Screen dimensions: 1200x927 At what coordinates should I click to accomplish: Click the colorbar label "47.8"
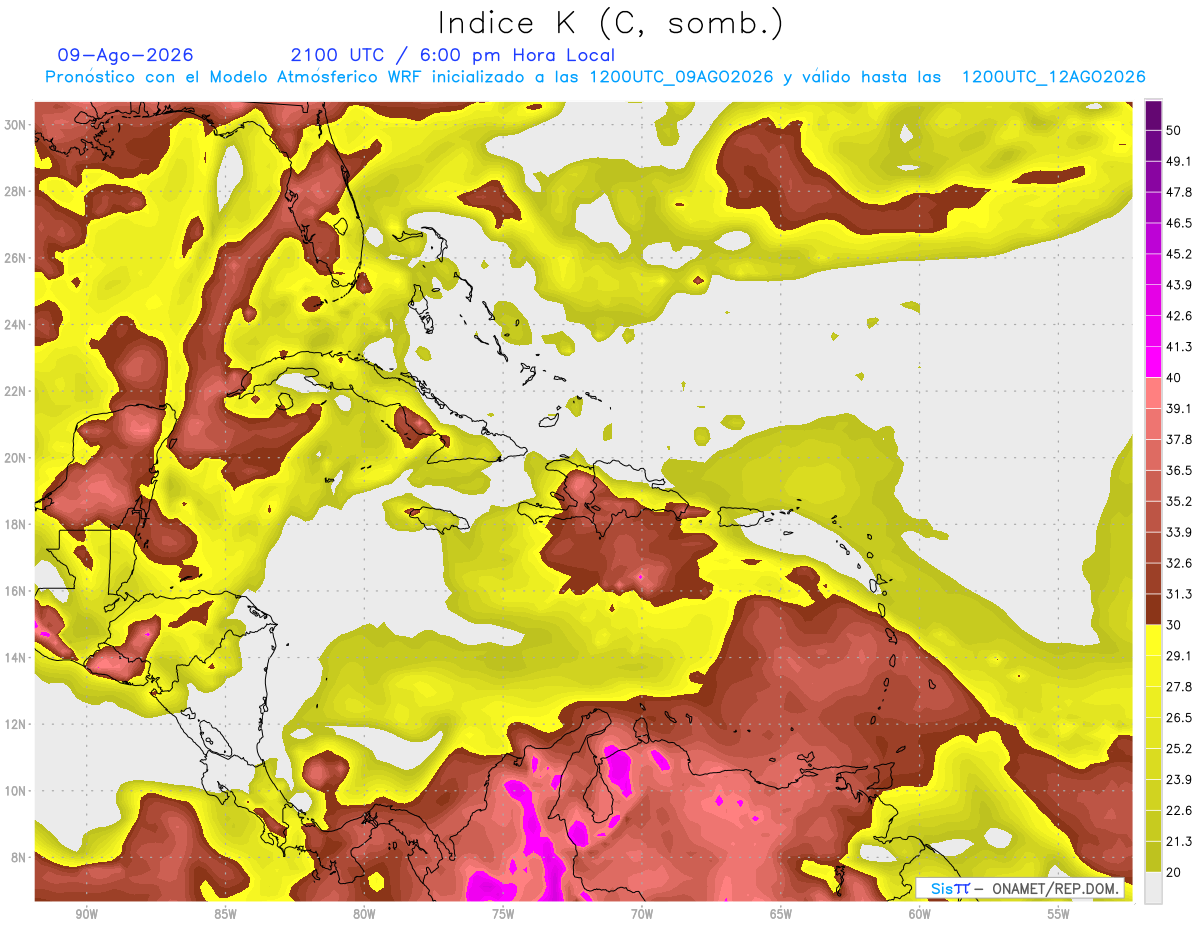[x=1178, y=192]
